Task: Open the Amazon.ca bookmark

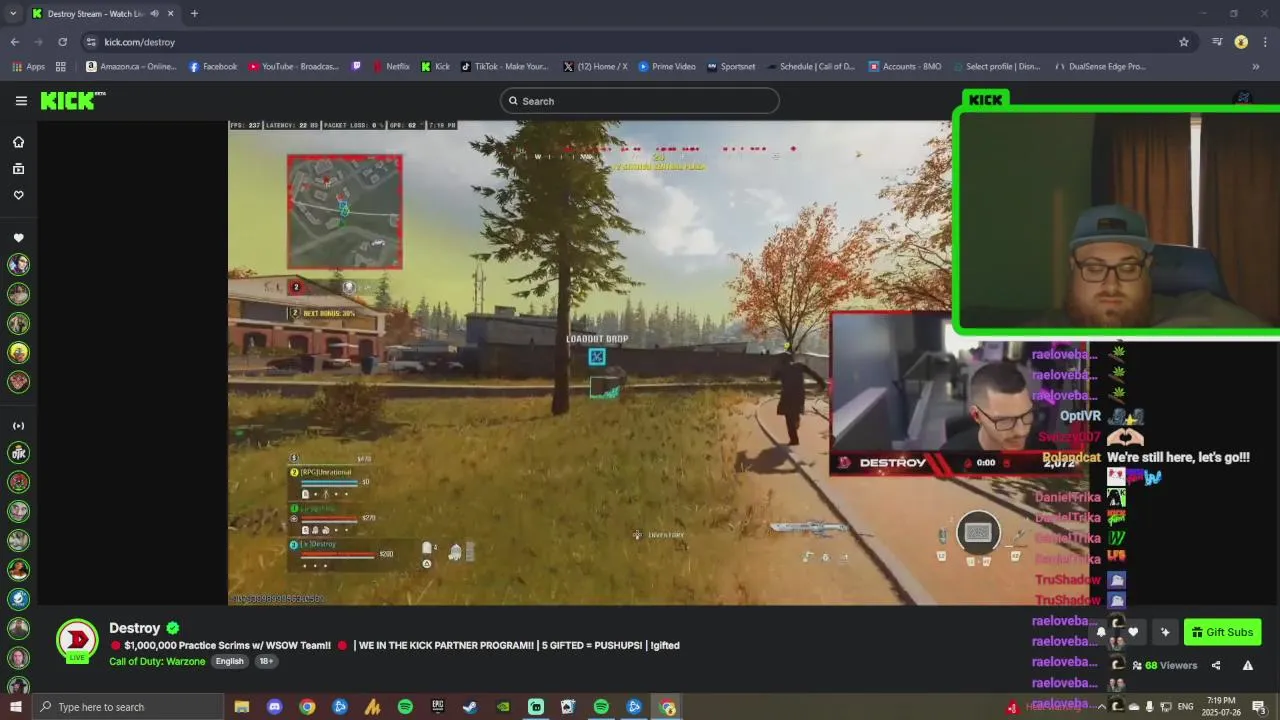Action: click(131, 67)
